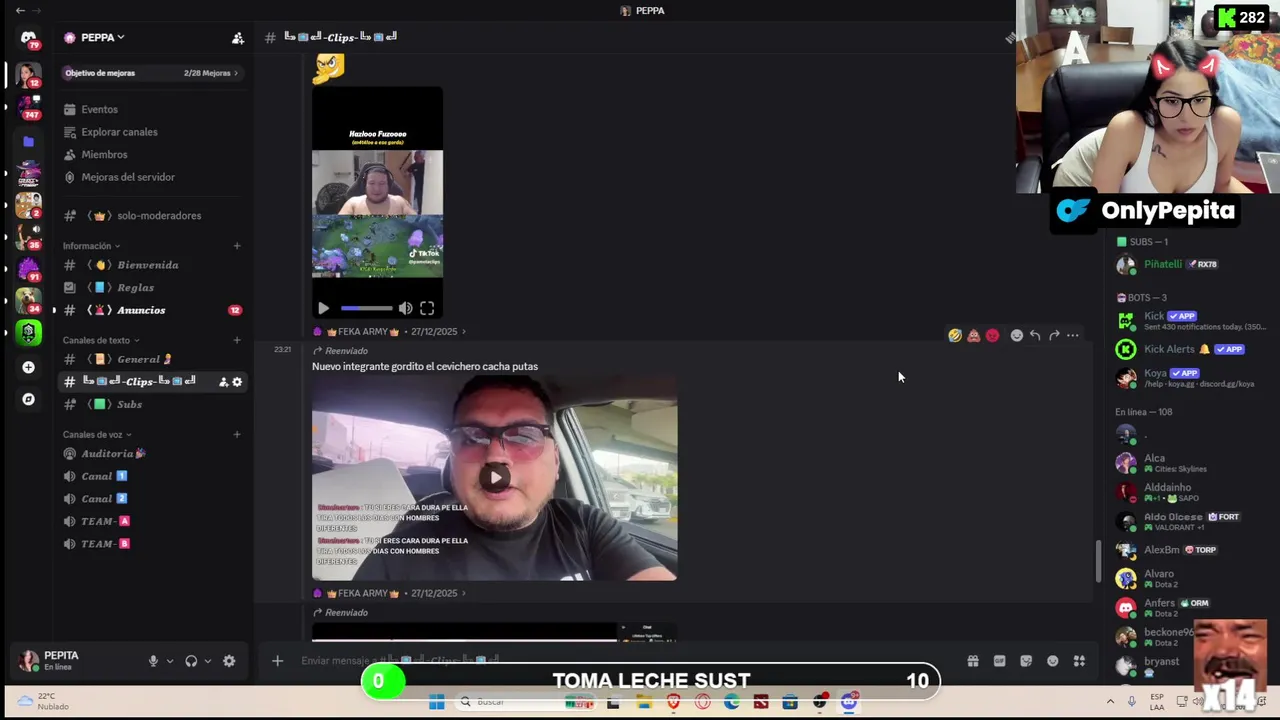The height and width of the screenshot is (720, 1280).
Task: Forward the hovered message
Action: click(x=1054, y=335)
